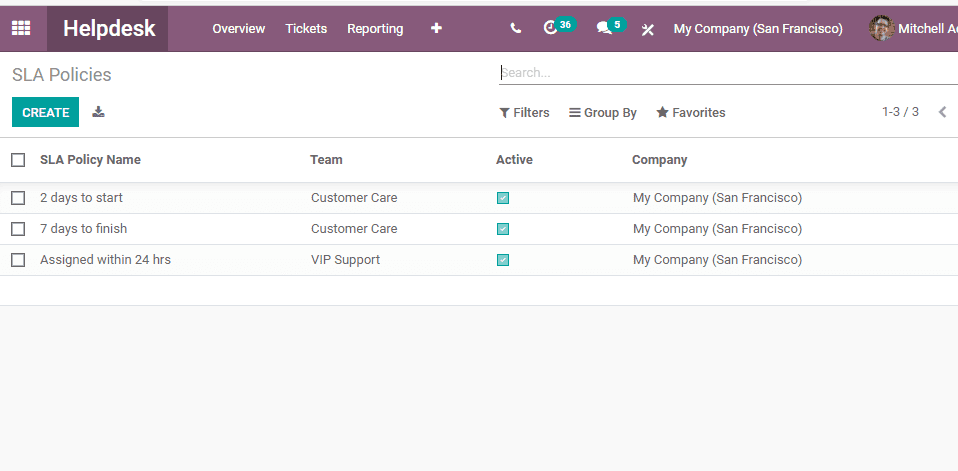Sort by the SLA Policy Name column header

point(90,160)
